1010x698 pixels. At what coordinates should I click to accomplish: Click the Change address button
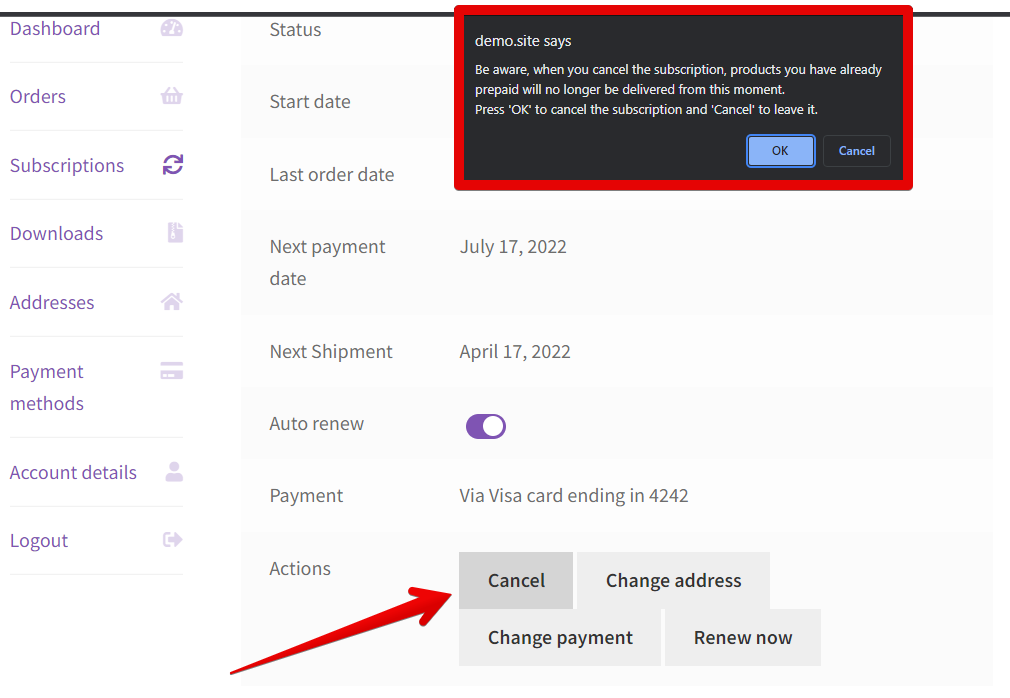[x=673, y=580]
